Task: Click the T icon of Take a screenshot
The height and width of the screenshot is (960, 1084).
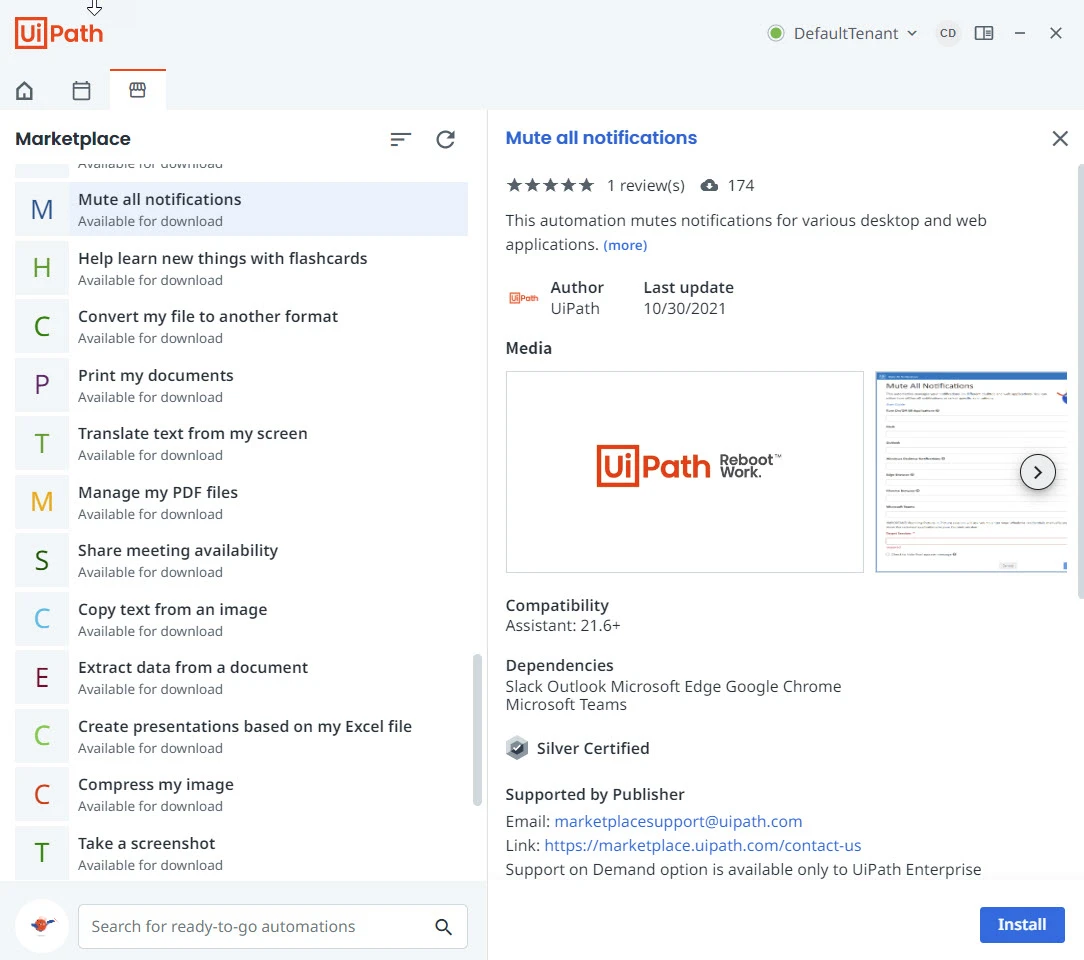Action: pyautogui.click(x=42, y=853)
